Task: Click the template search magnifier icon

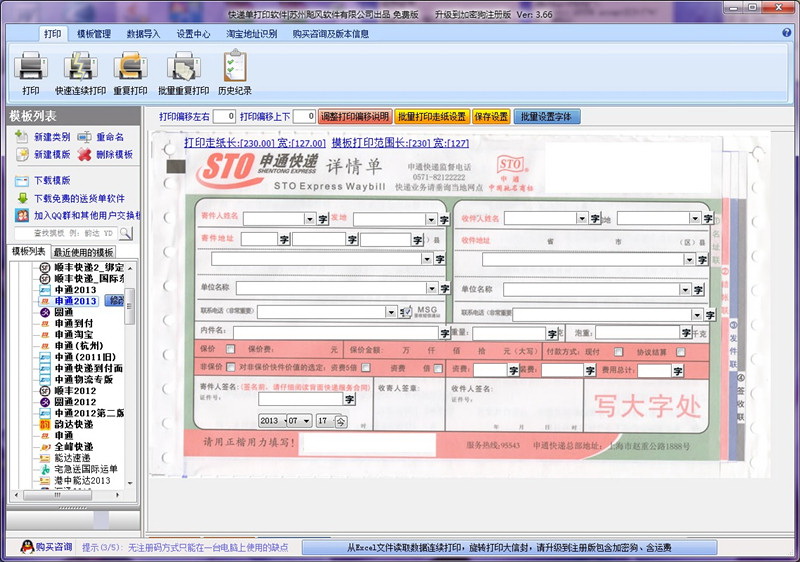Action: 126,233
